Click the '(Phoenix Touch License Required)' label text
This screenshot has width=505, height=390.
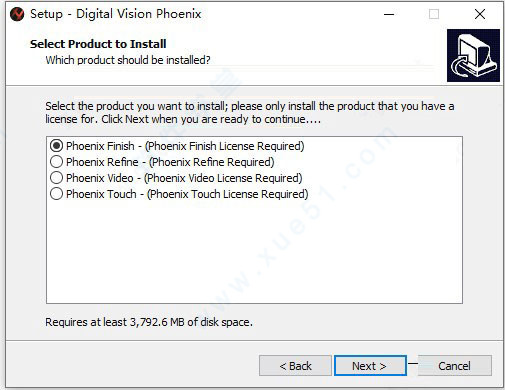pos(228,194)
